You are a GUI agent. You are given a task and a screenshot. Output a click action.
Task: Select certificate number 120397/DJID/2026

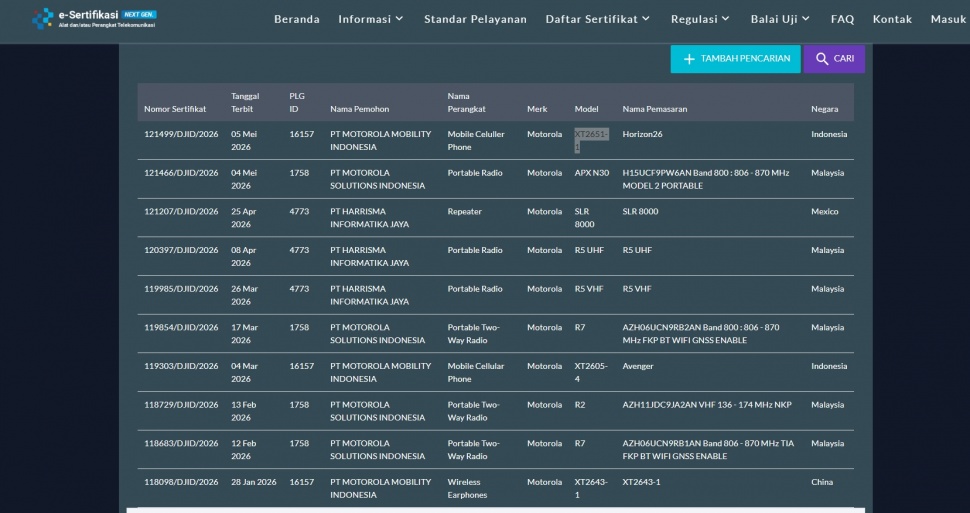pyautogui.click(x=181, y=251)
